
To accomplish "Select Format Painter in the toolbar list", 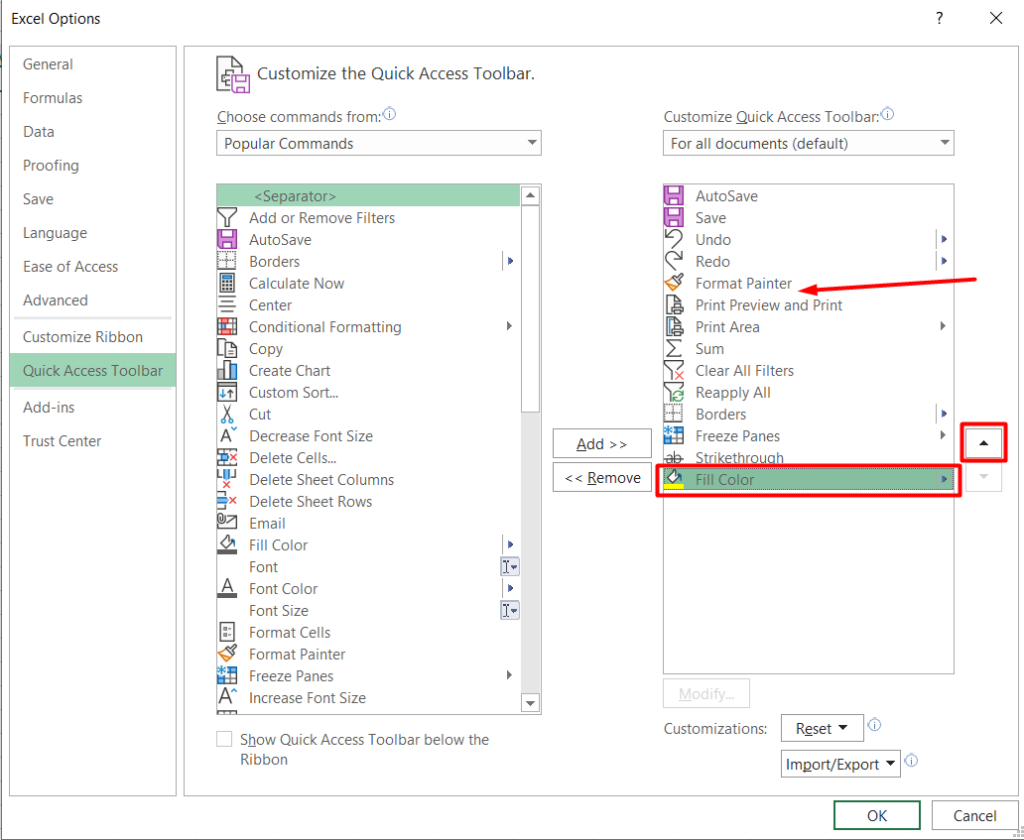I will (808, 283).
